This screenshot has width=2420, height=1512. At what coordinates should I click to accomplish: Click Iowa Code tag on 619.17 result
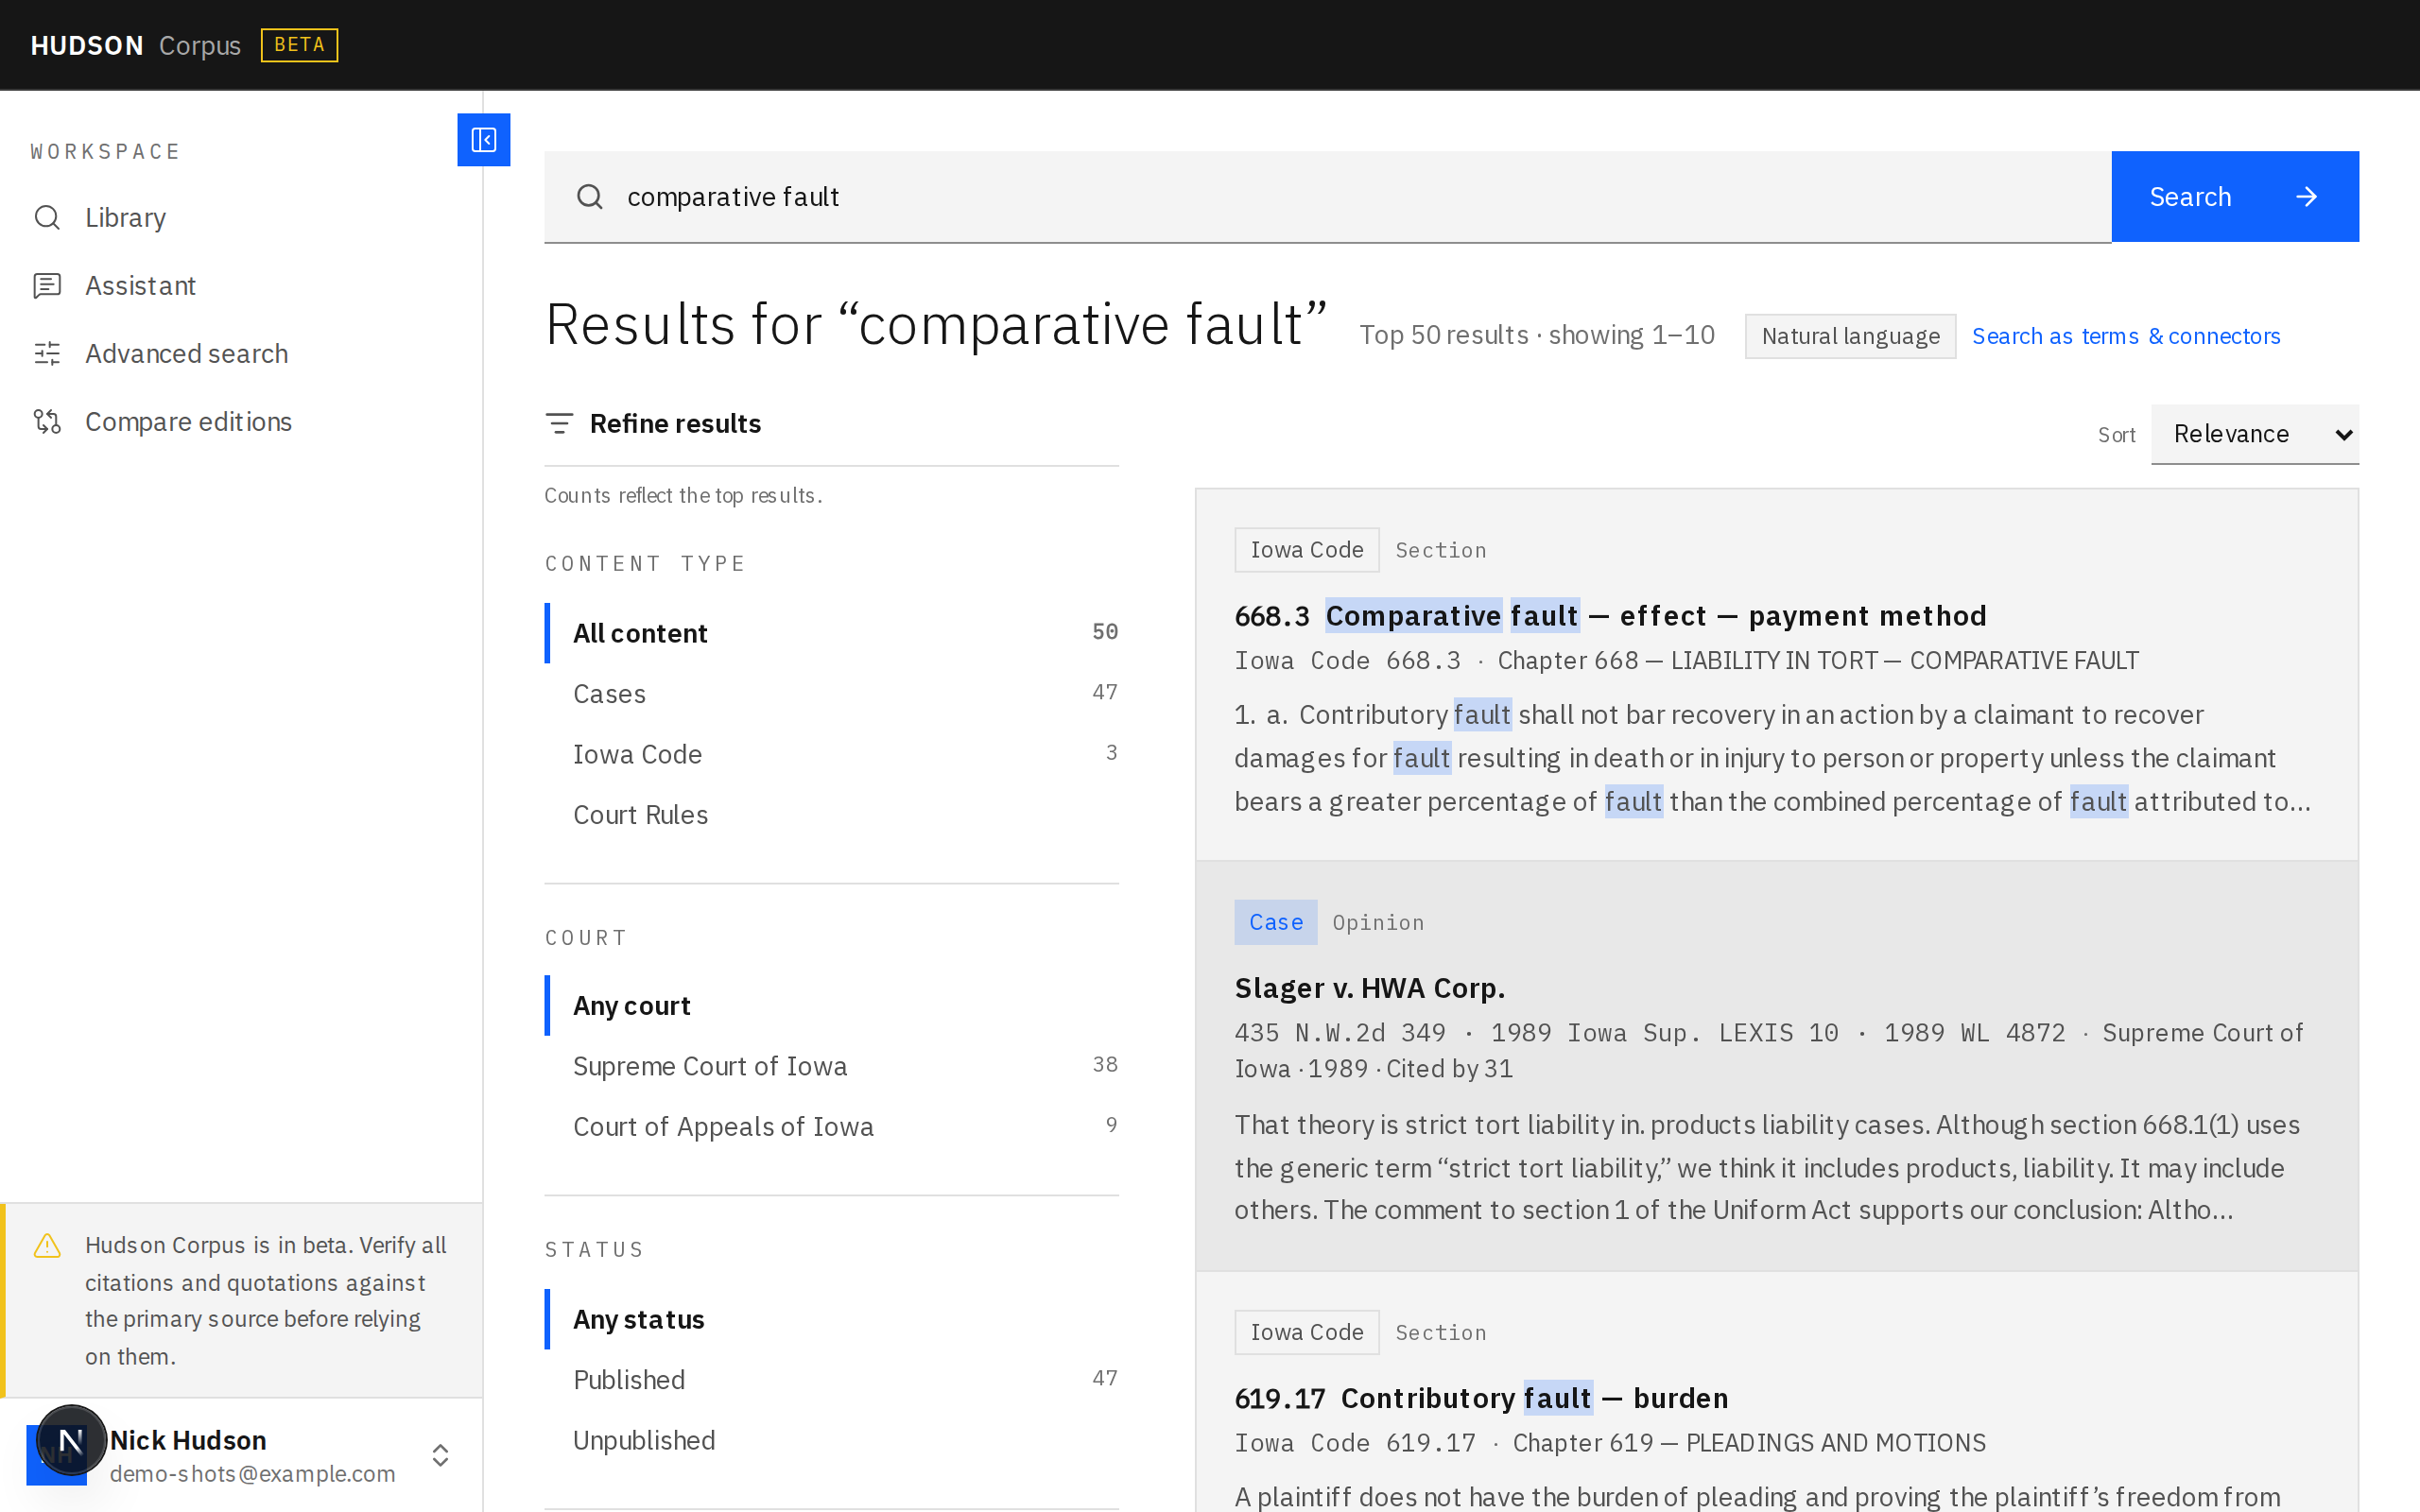coord(1306,1332)
